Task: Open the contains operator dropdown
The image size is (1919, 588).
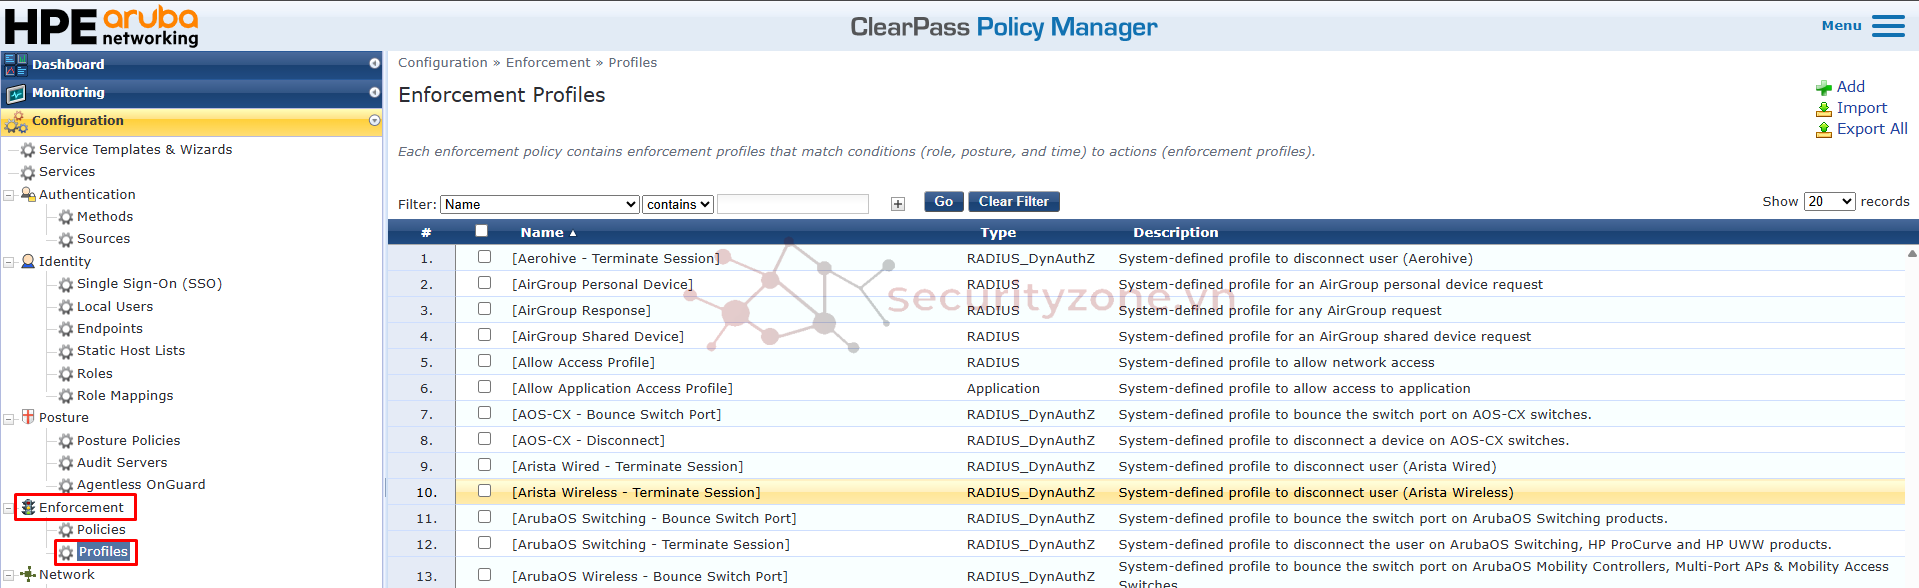Action: tap(678, 204)
